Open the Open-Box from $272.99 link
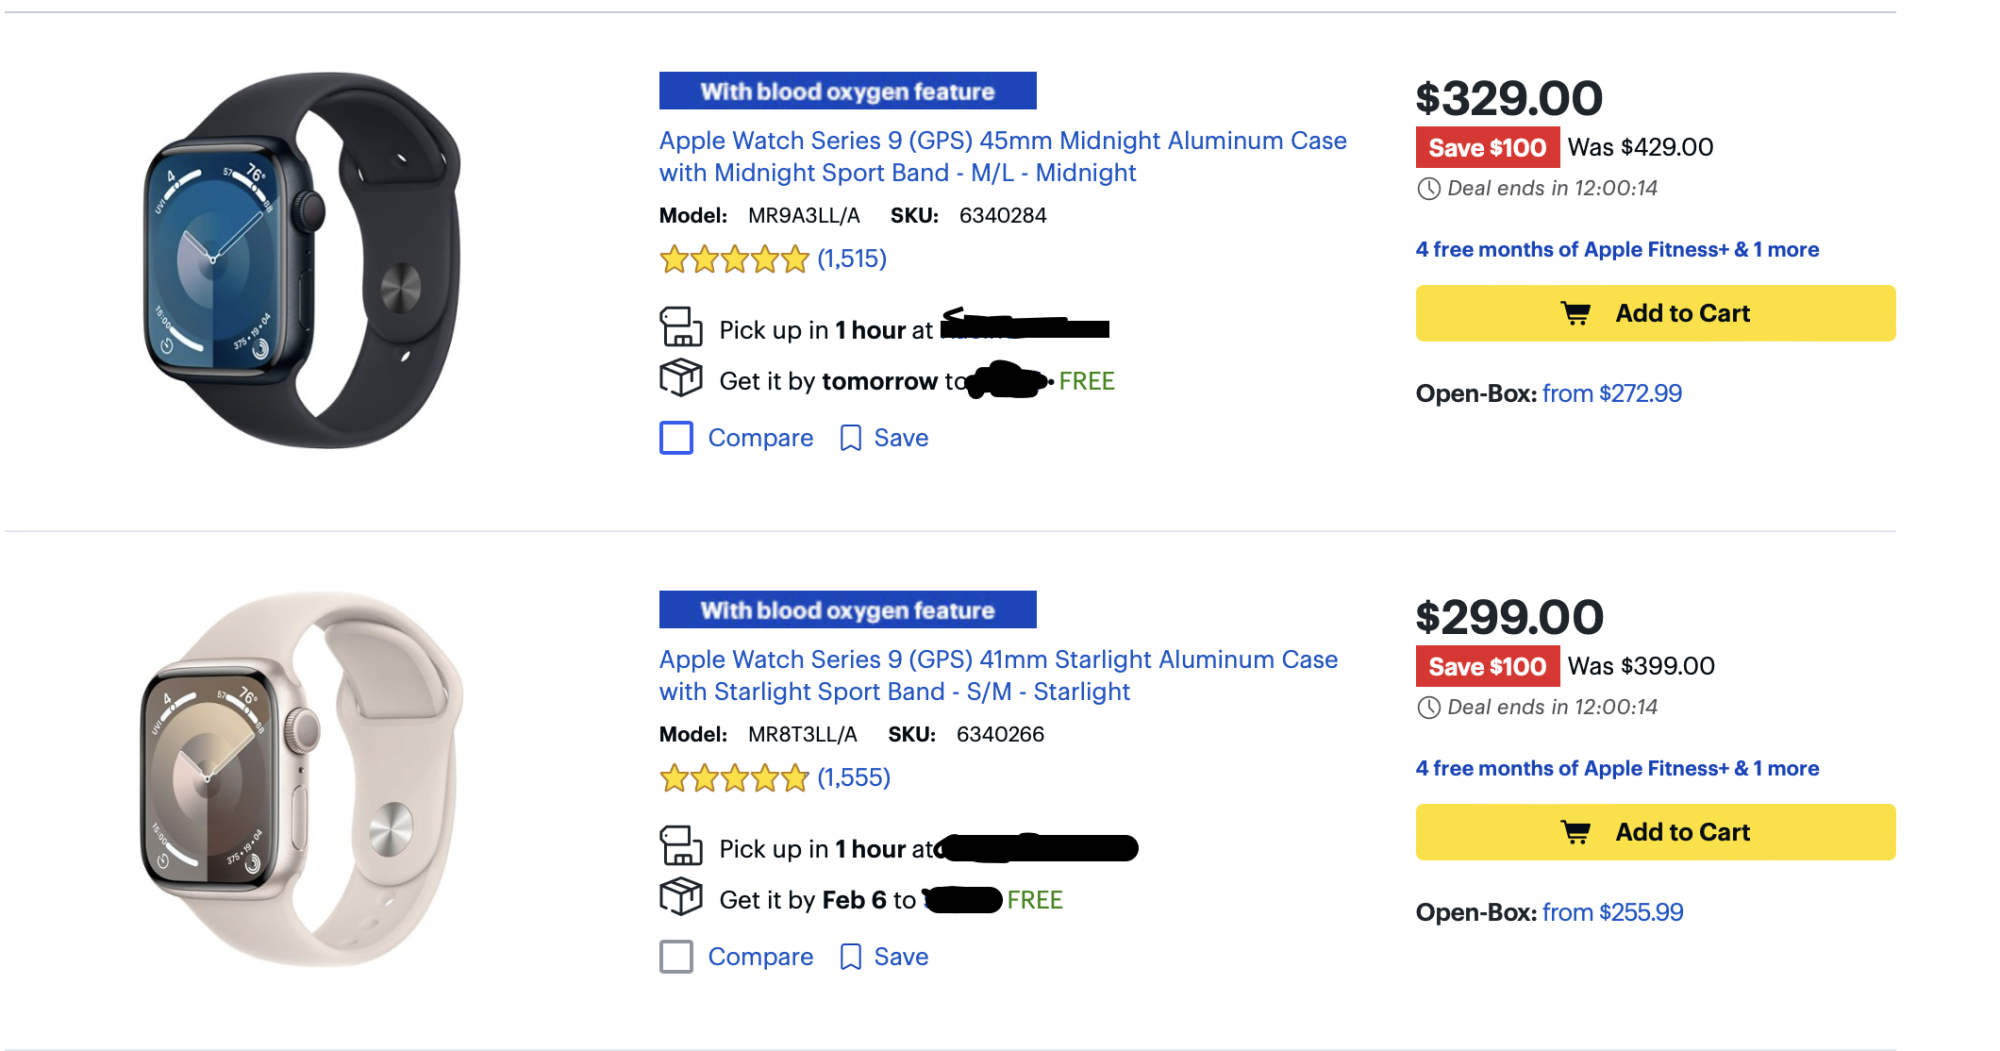The height and width of the screenshot is (1051, 2000). pyautogui.click(x=1611, y=394)
